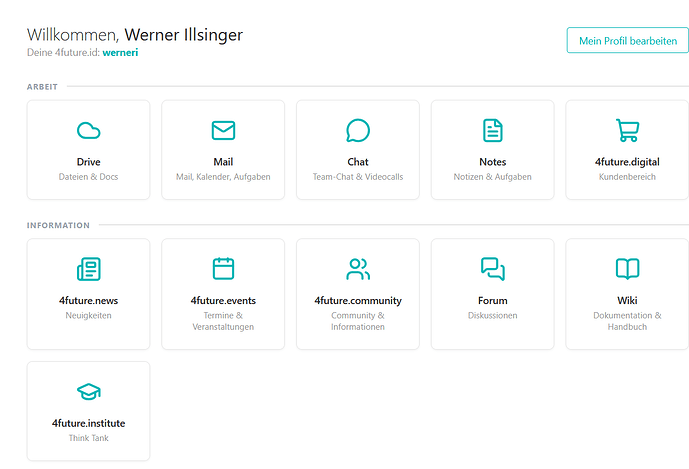Select the Mail card title

click(223, 162)
